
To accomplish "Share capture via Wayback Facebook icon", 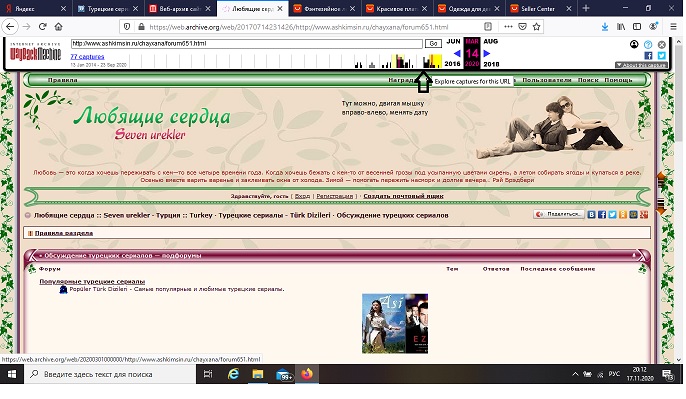I will pyautogui.click(x=648, y=56).
